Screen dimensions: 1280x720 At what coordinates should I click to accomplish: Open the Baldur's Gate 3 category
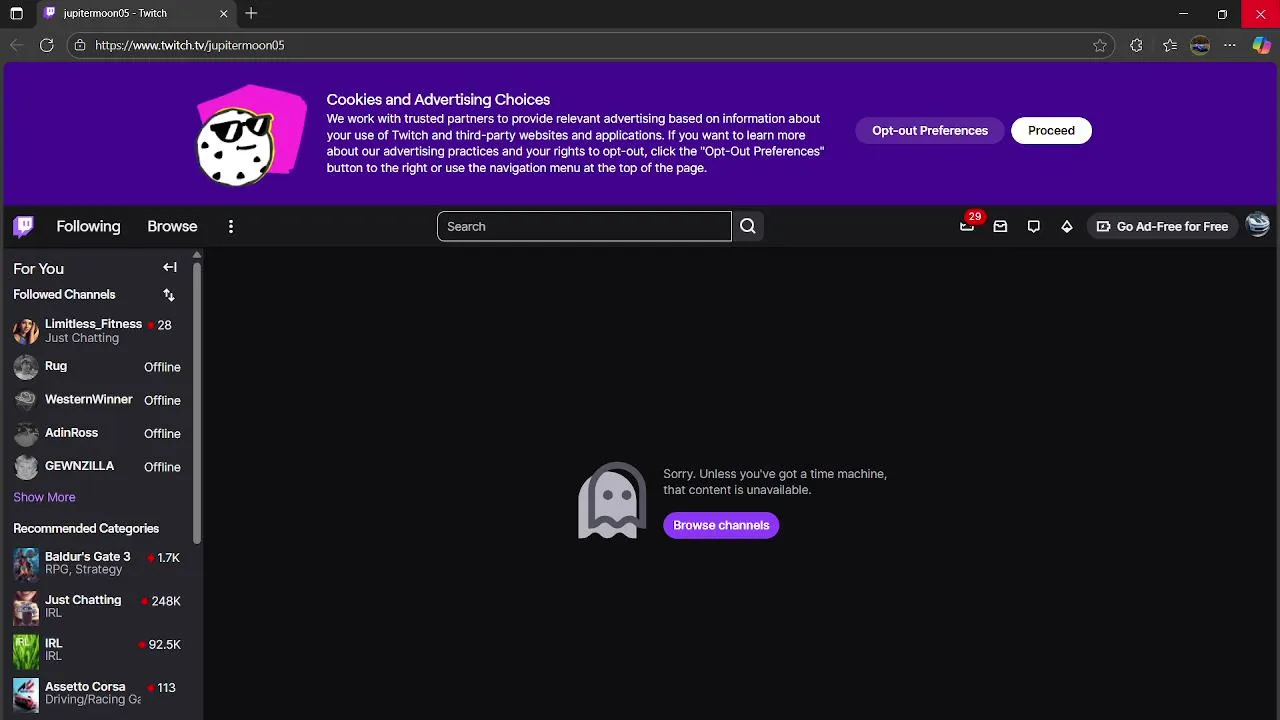point(87,556)
